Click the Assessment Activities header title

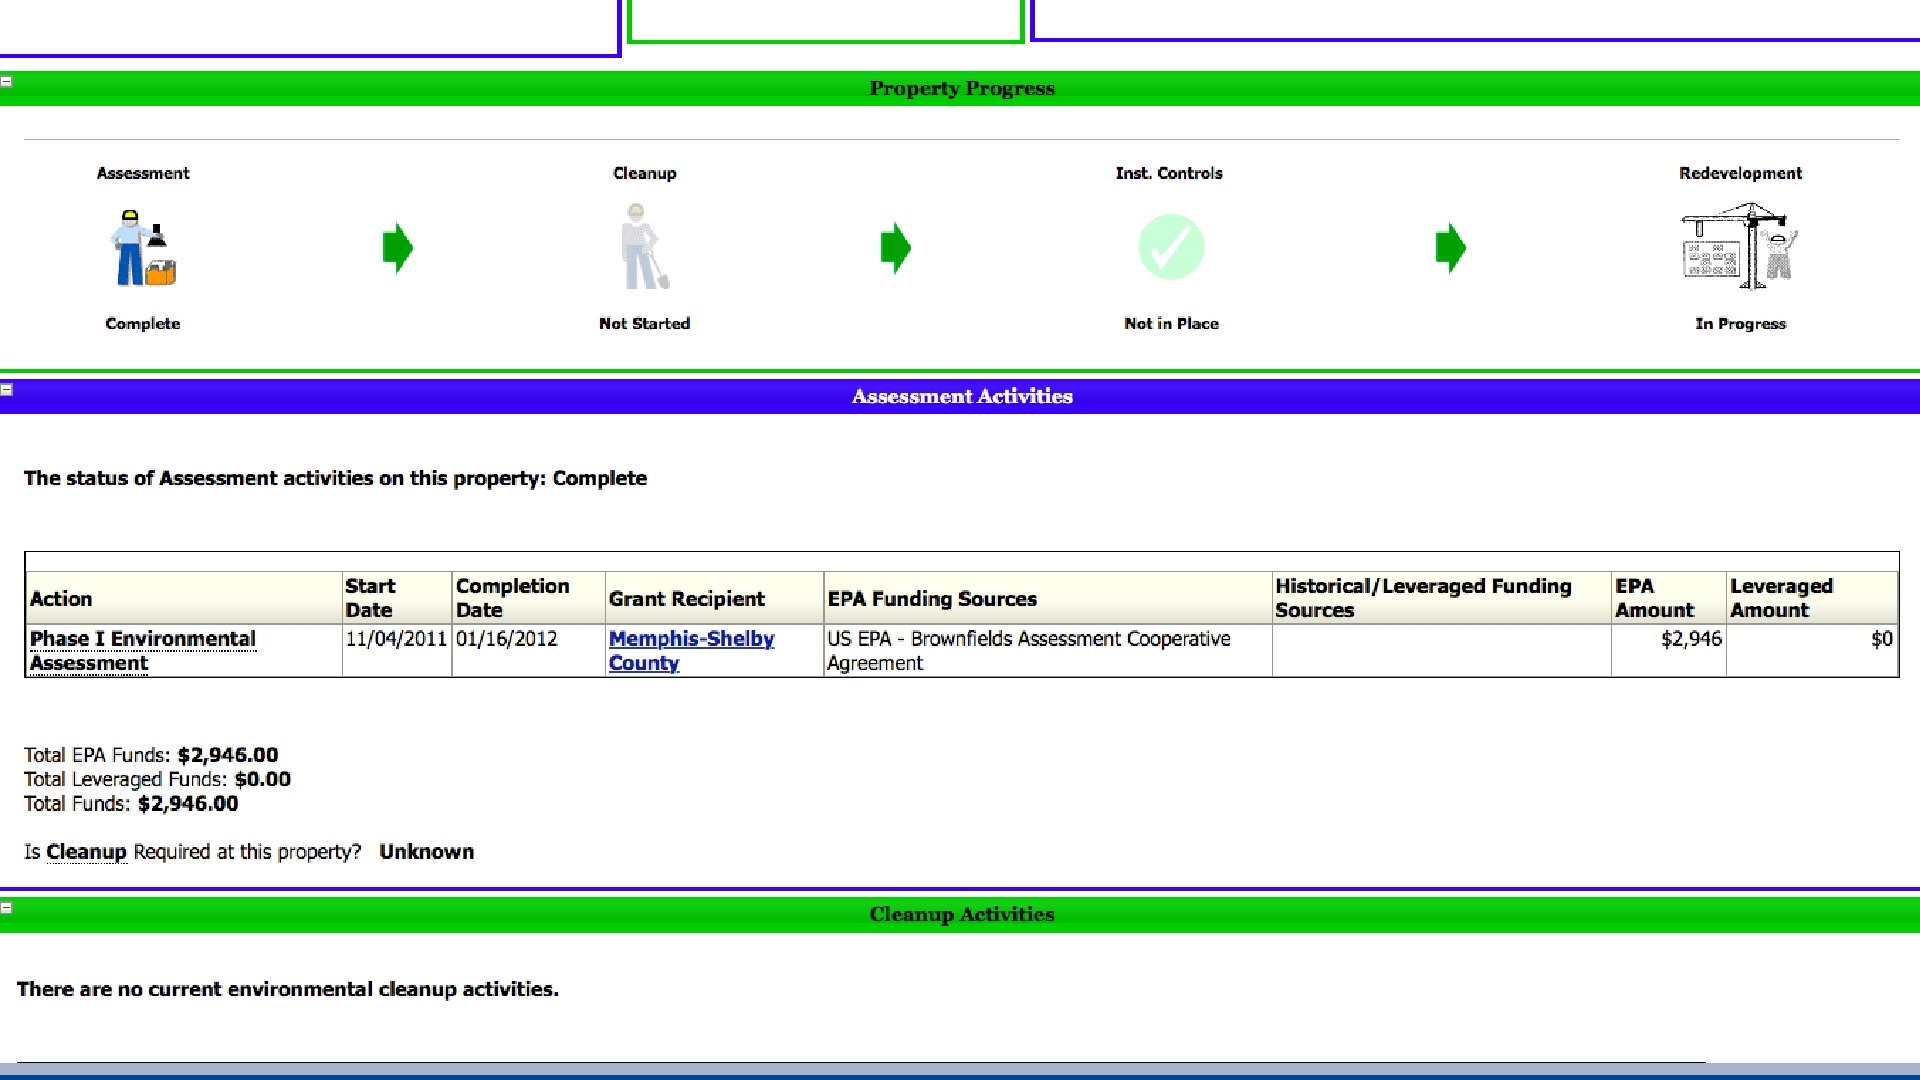click(961, 396)
